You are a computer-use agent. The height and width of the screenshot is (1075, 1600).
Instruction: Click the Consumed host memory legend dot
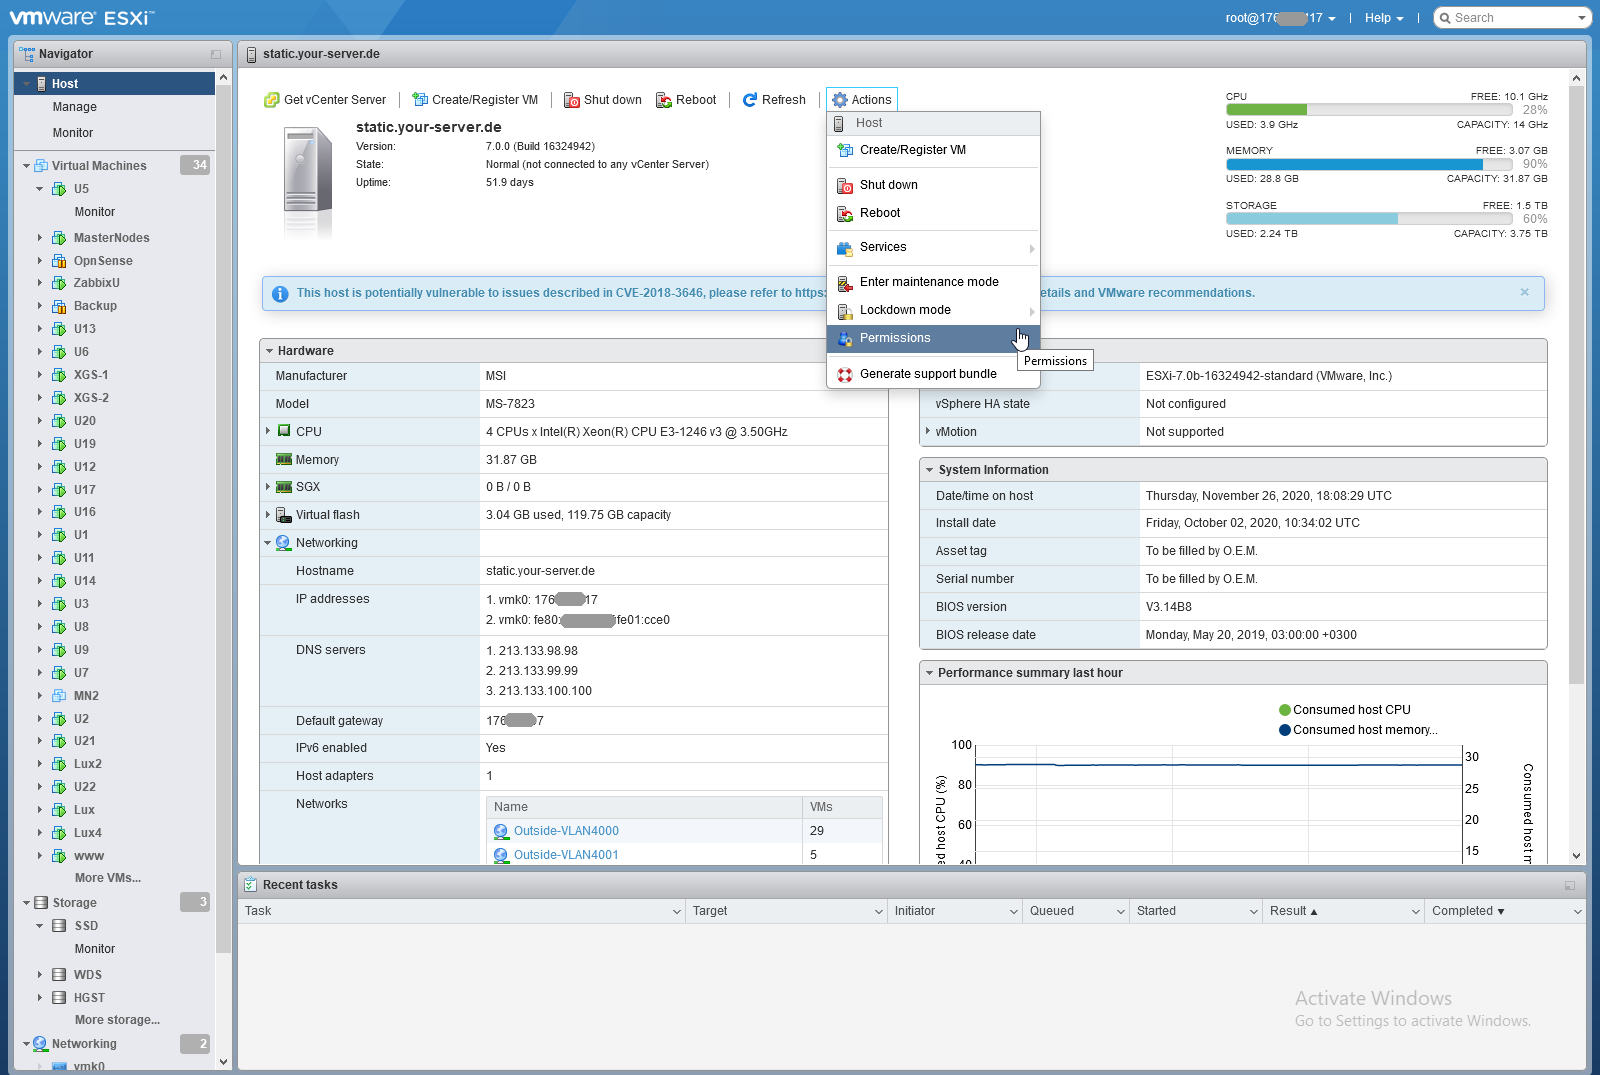[1285, 730]
